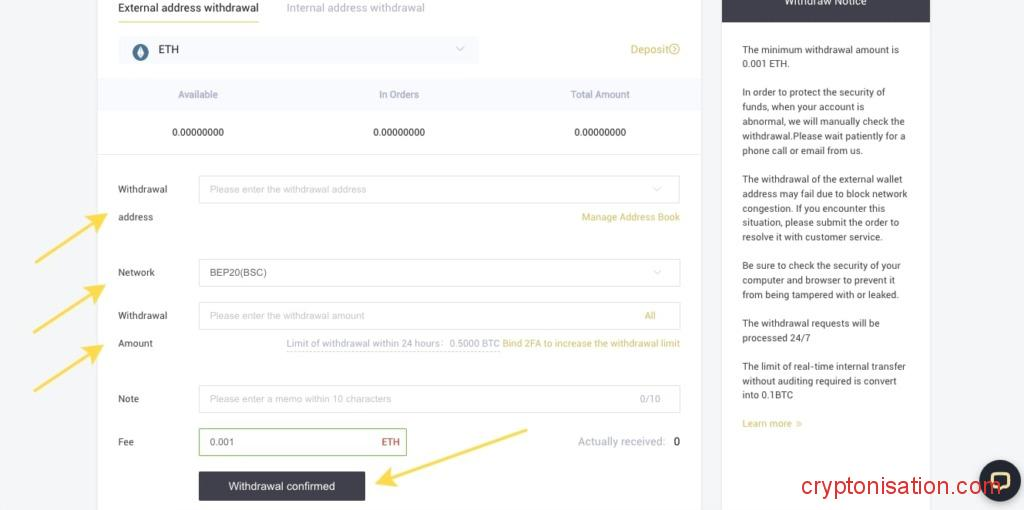Open the BEP20(BSC) network dropdown
This screenshot has height=510, width=1024.
click(x=438, y=272)
